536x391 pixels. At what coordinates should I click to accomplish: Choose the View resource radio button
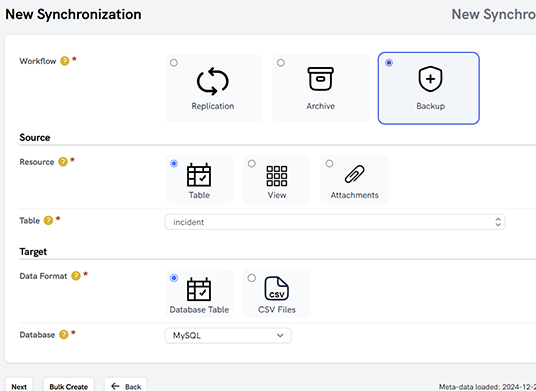coord(252,164)
